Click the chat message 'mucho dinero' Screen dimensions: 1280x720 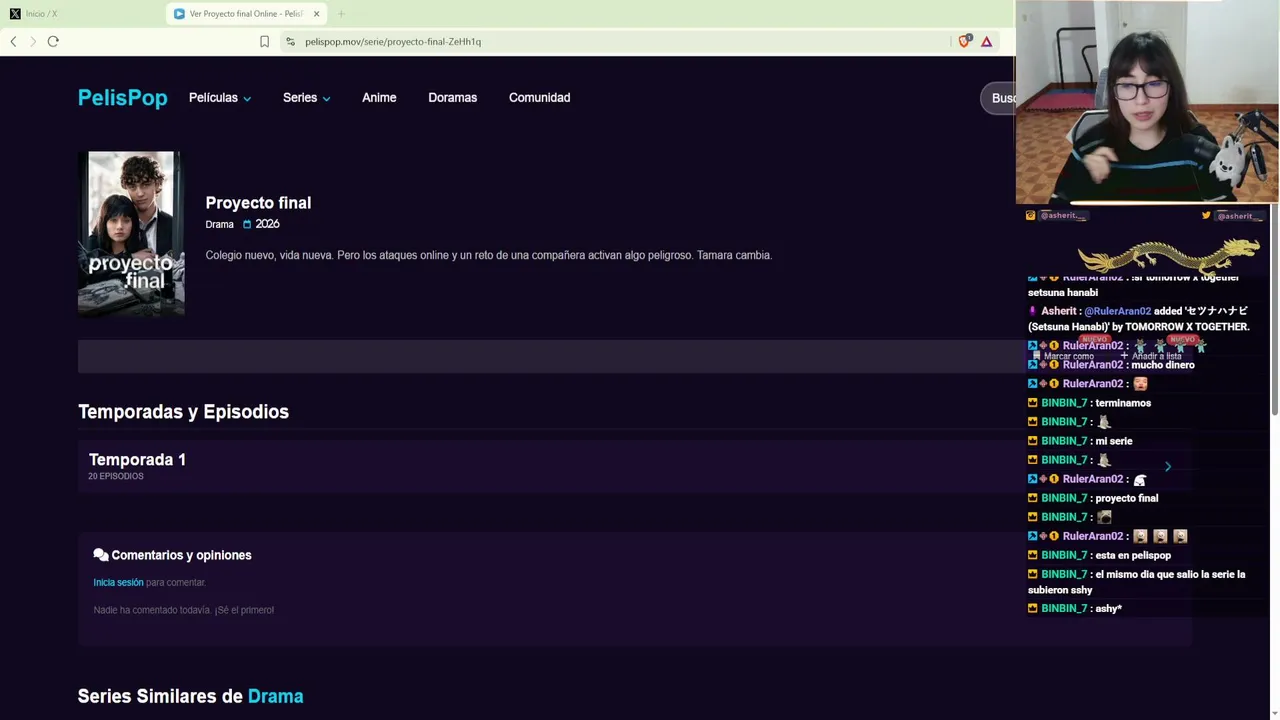(1163, 365)
